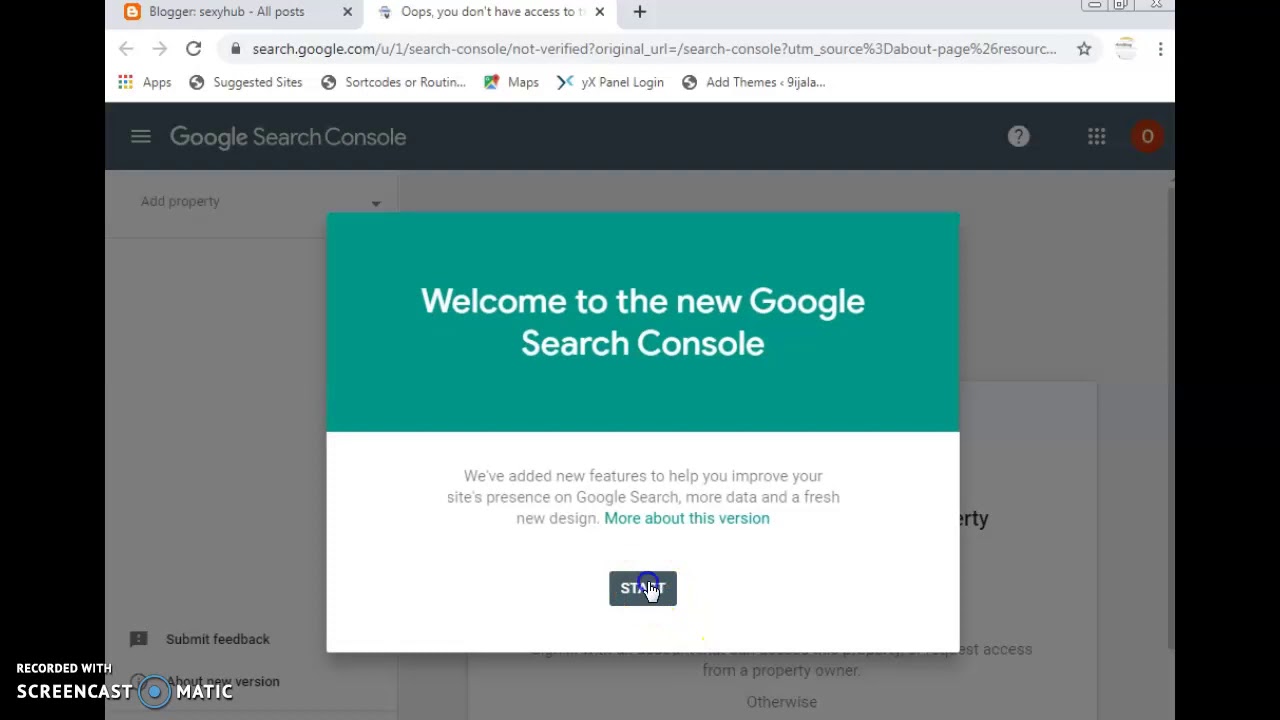The image size is (1280, 720).
Task: Open the Chrome three-dot menu
Action: pyautogui.click(x=1160, y=49)
